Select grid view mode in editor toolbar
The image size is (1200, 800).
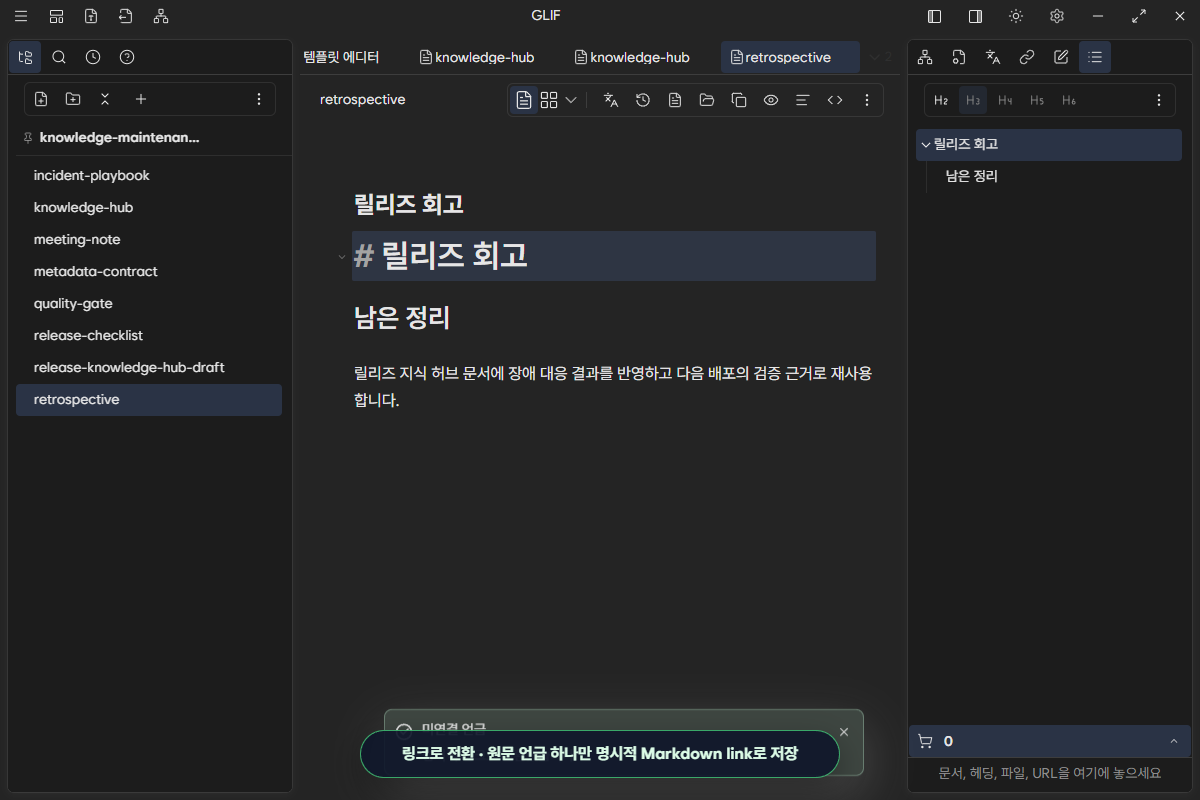coord(549,100)
